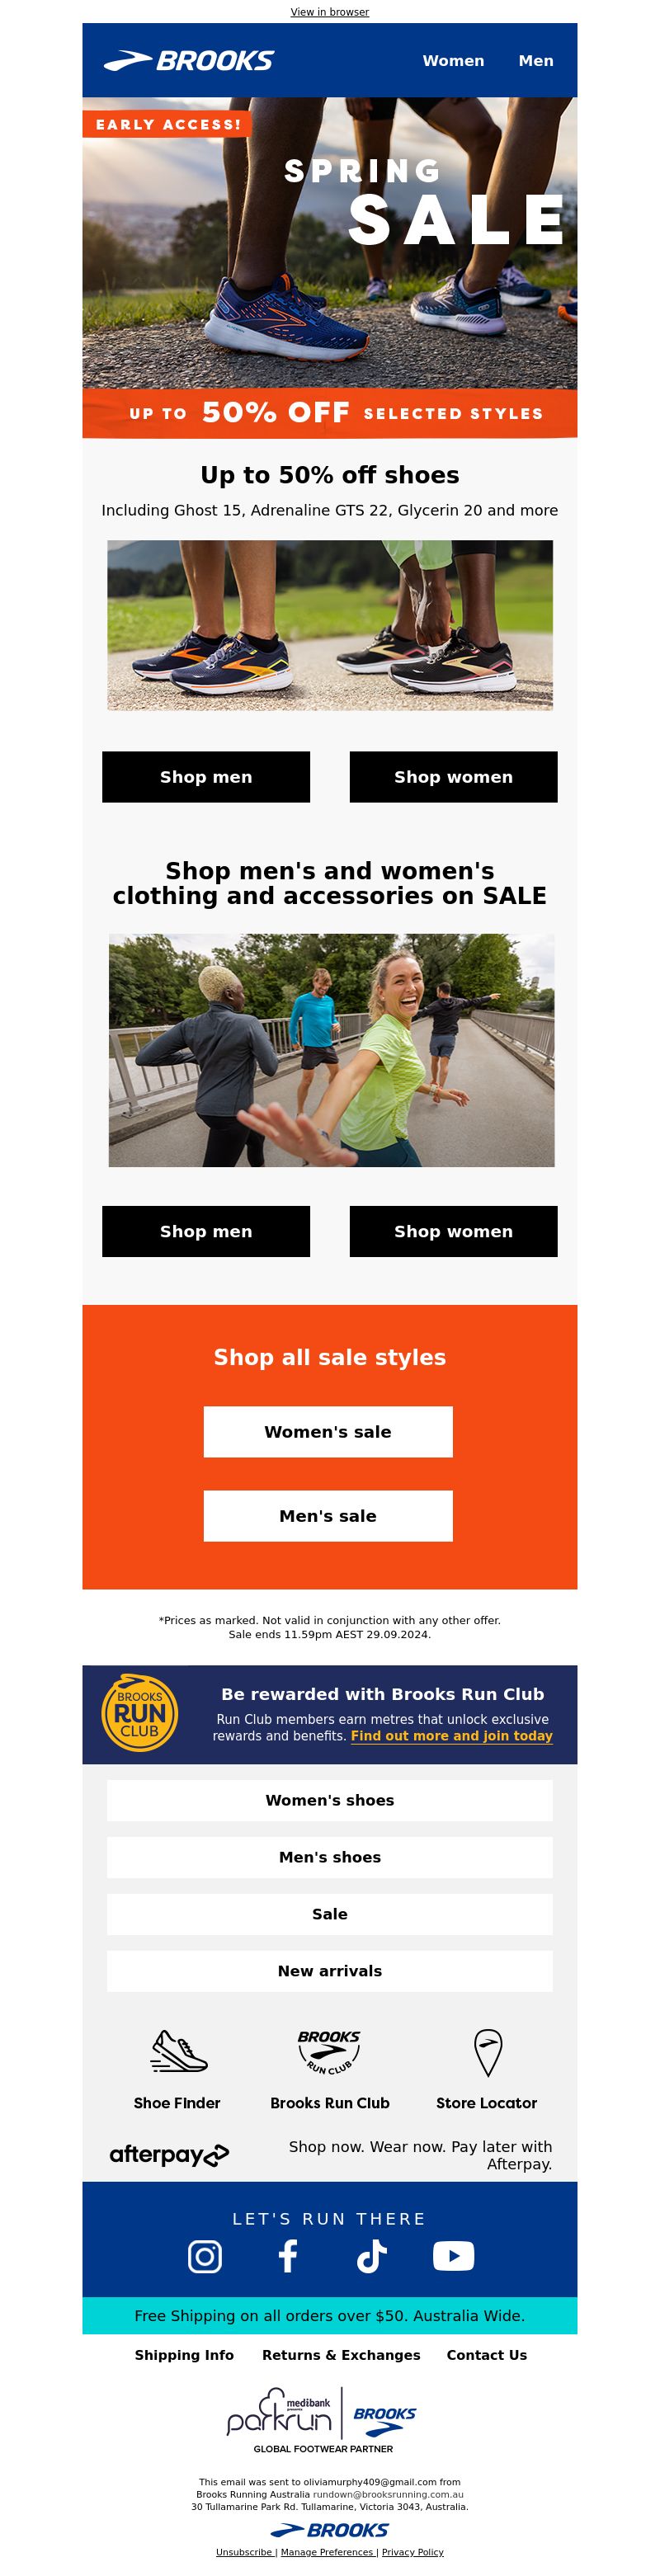Click the Shoe Finder sneaker icon
Screen dimensions: 660x2576
coord(179,2050)
